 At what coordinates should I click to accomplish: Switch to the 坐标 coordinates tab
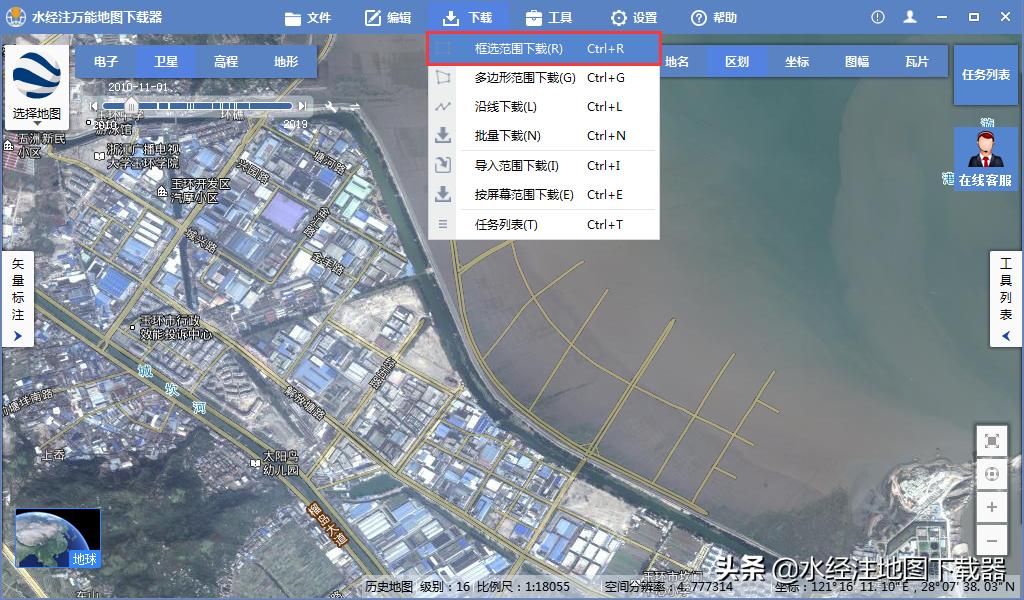pyautogui.click(x=796, y=60)
